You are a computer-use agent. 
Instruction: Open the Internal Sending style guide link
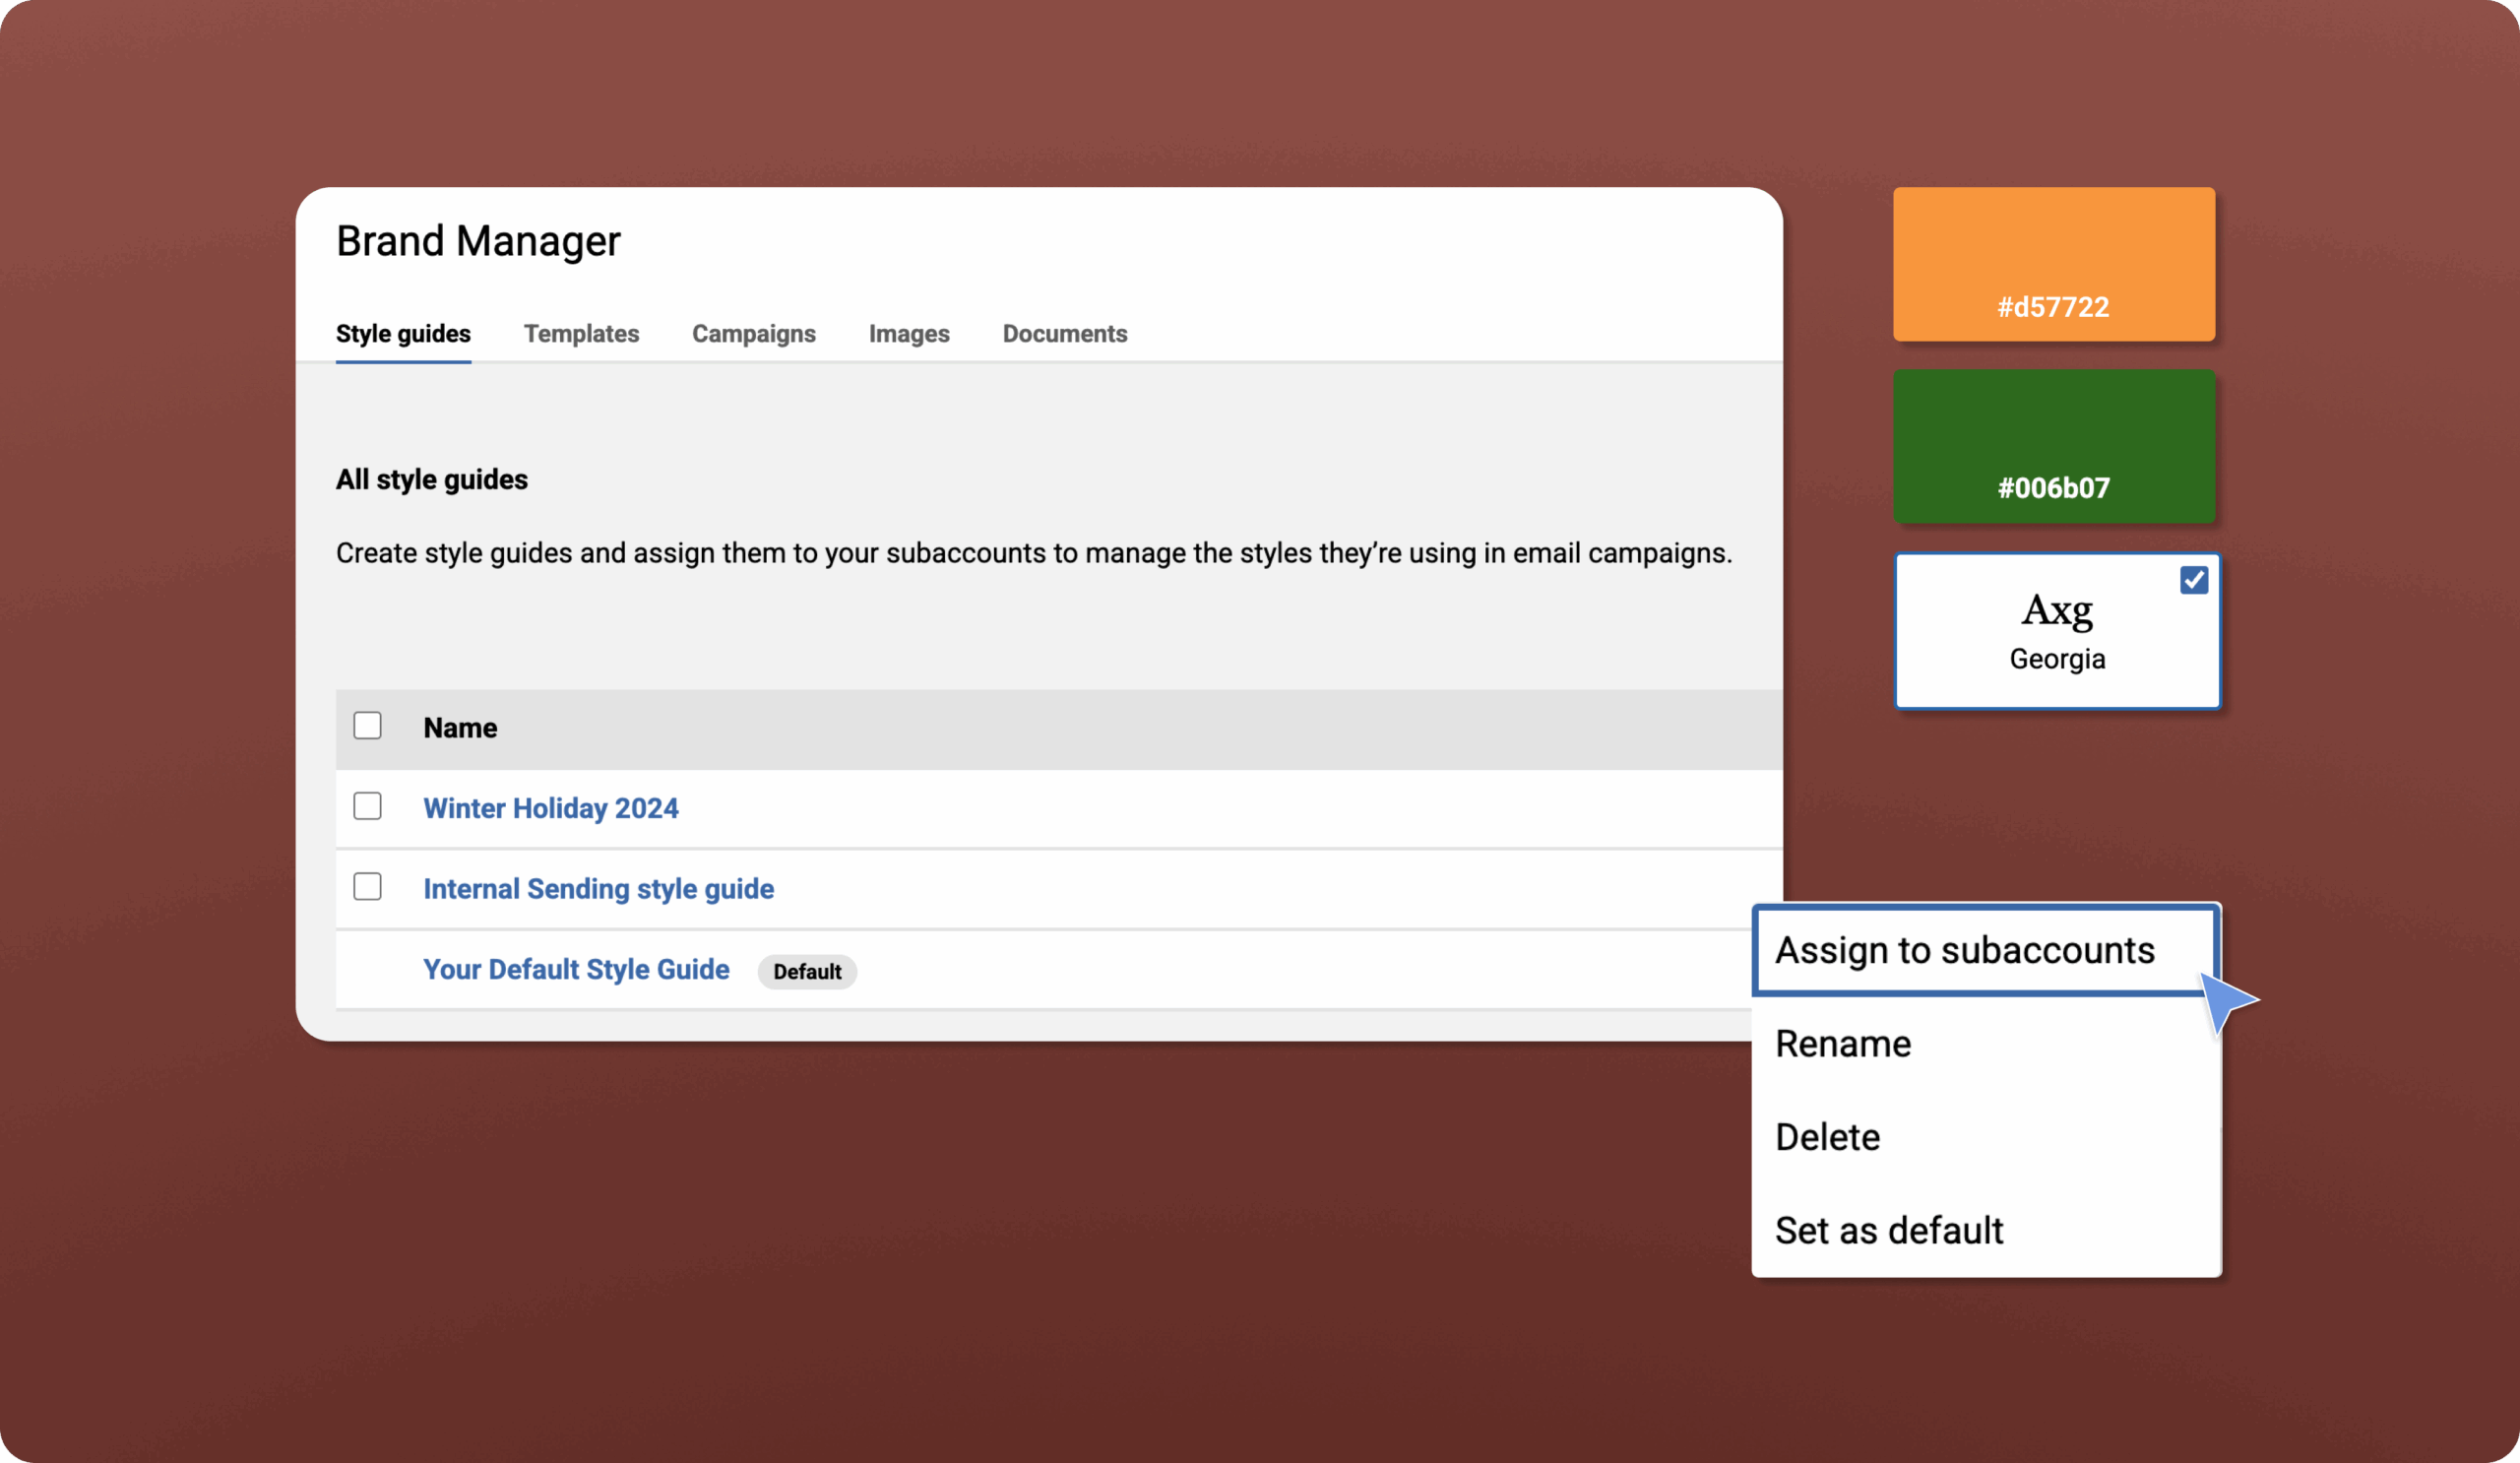pyautogui.click(x=598, y=889)
